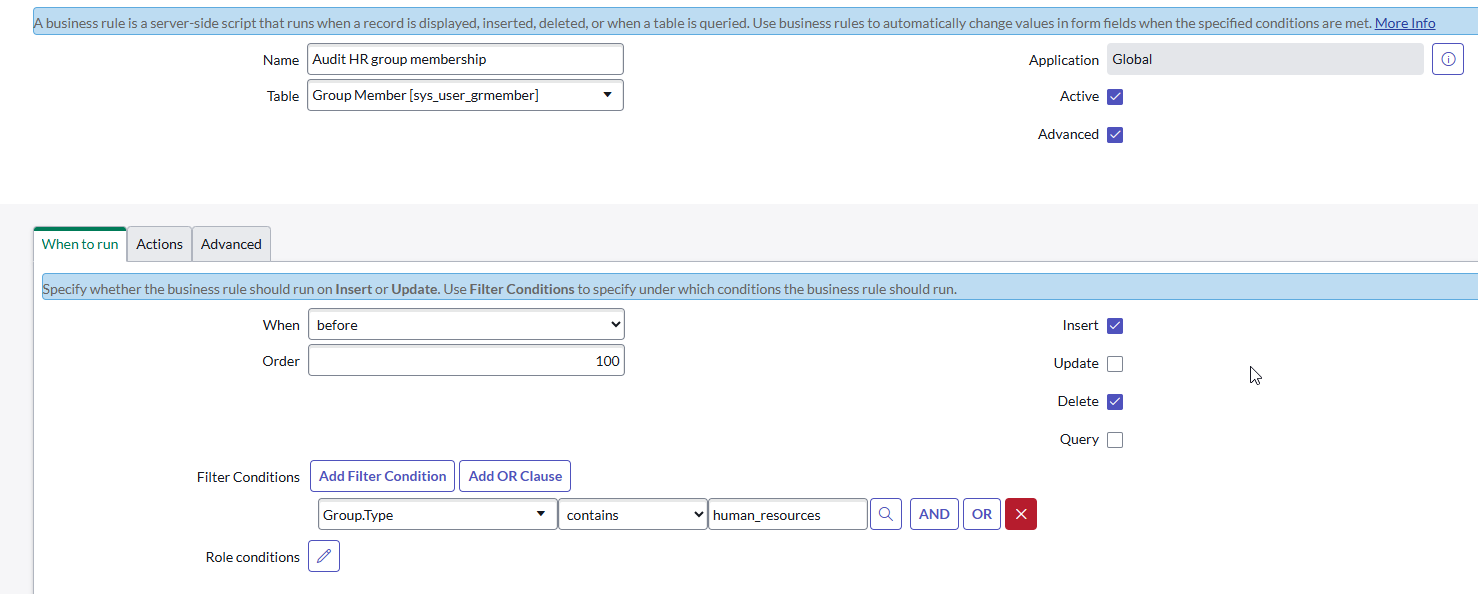Edit Role conditions using the pencil icon
The height and width of the screenshot is (594, 1478).
pos(323,555)
